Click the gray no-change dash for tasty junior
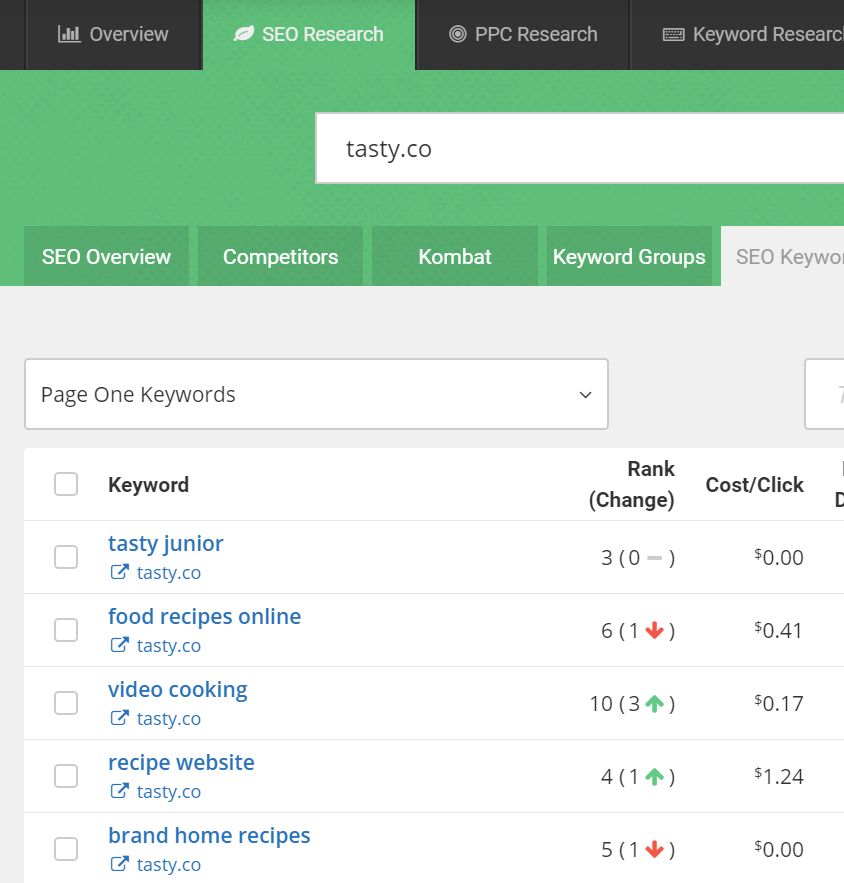 (654, 558)
